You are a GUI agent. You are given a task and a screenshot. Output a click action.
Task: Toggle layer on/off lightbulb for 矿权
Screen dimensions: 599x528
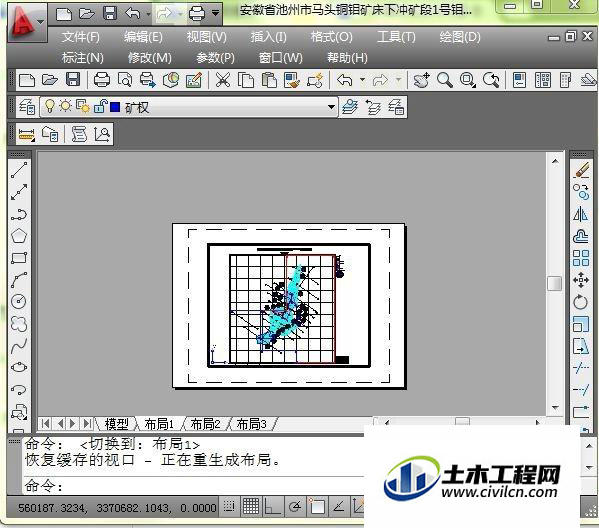[x=49, y=106]
